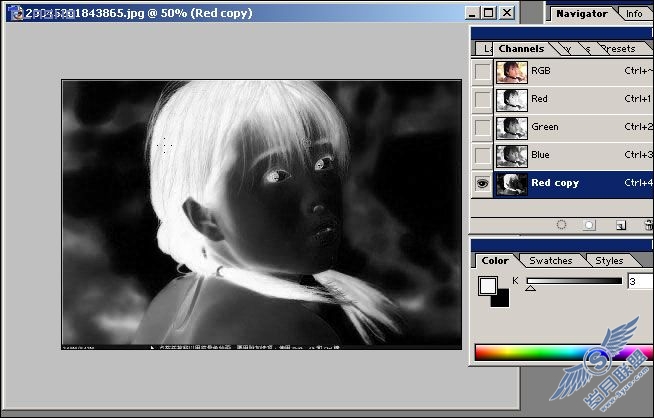Image resolution: width=654 pixels, height=418 pixels.
Task: Save selection as channel icon
Action: click(x=589, y=225)
